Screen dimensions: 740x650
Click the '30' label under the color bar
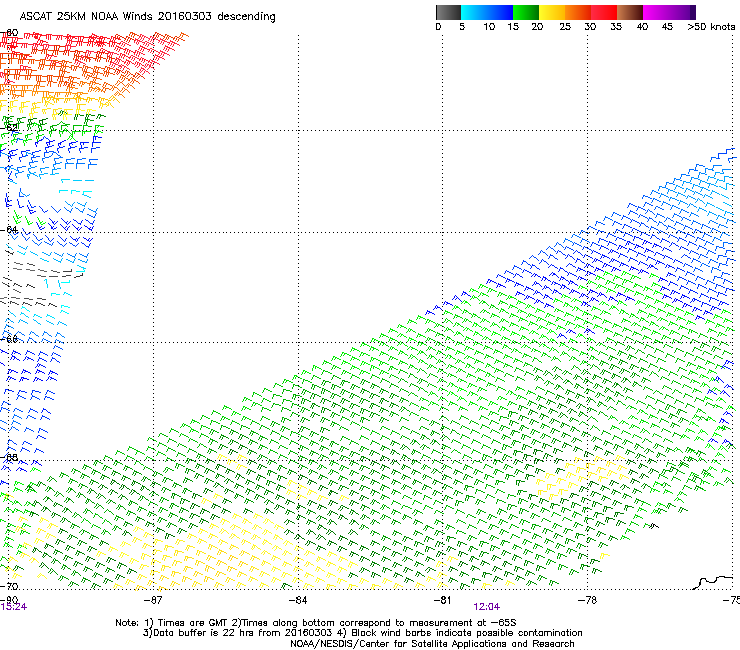(590, 27)
